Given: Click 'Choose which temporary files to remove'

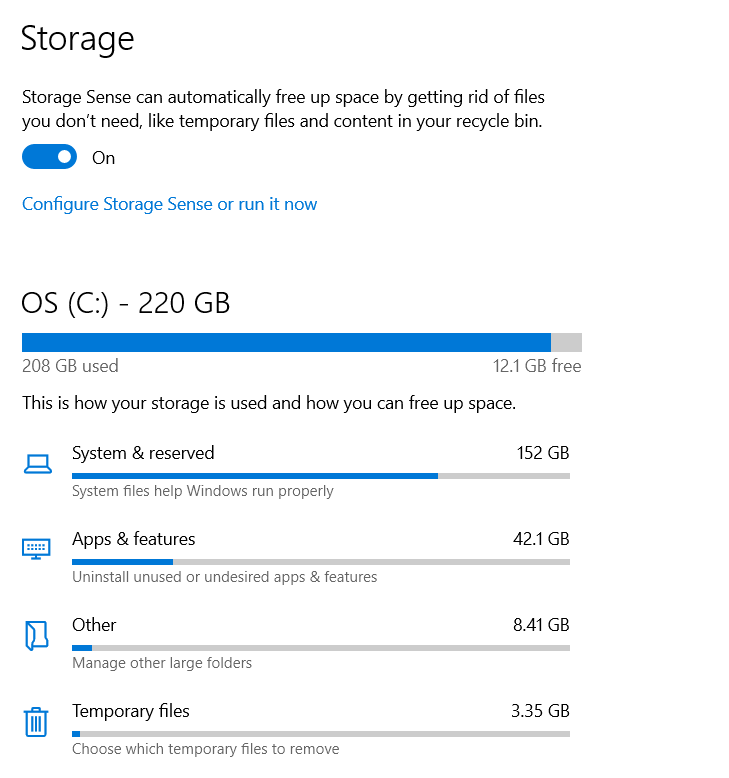Looking at the screenshot, I should (x=205, y=749).
